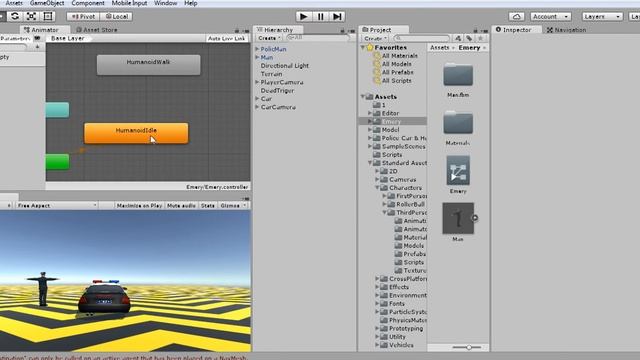
Task: Select All Materials favorite
Action: 399,56
